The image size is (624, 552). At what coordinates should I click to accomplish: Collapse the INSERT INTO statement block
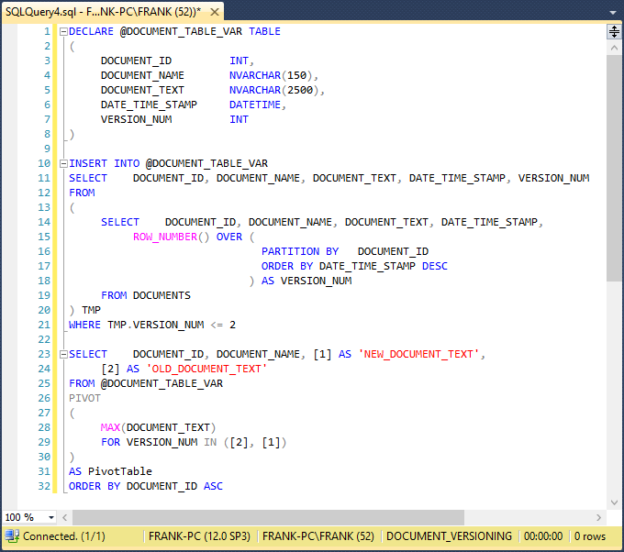[63, 164]
